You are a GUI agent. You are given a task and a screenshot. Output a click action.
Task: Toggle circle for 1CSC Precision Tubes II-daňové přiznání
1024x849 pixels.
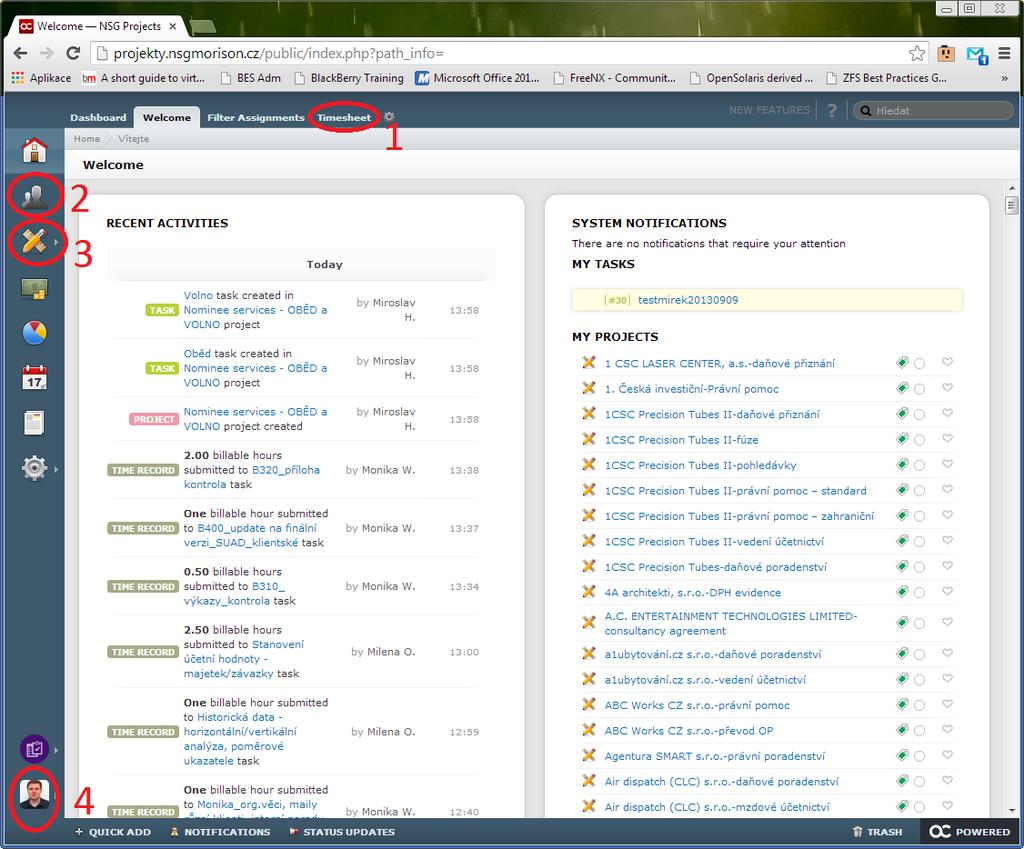click(920, 415)
